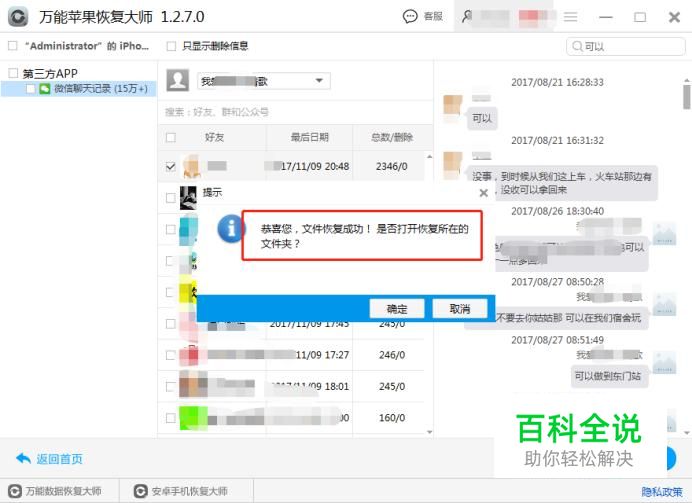Click 取消 button in dialog

click(x=459, y=309)
